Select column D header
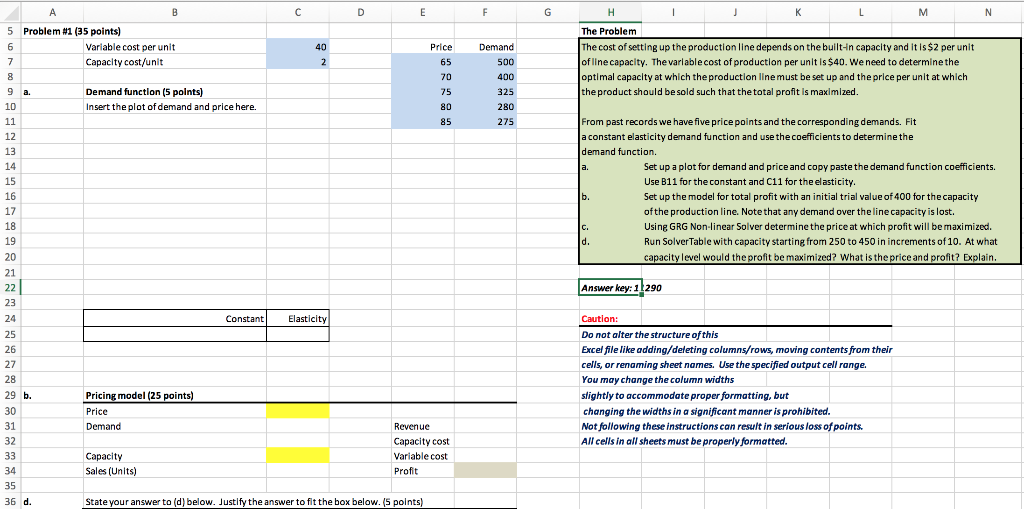This screenshot has width=1024, height=509. [360, 10]
